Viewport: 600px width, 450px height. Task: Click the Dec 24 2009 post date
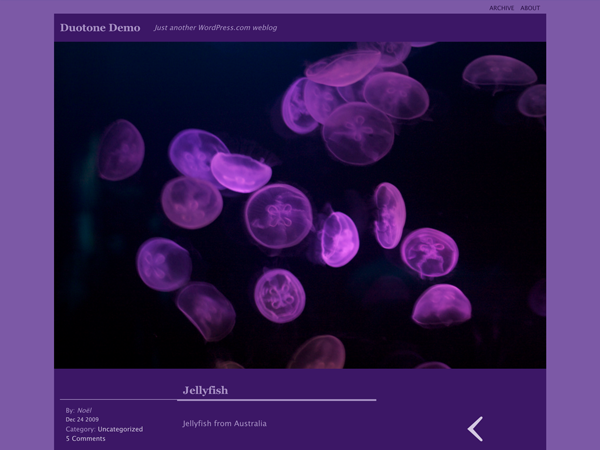pyautogui.click(x=82, y=419)
